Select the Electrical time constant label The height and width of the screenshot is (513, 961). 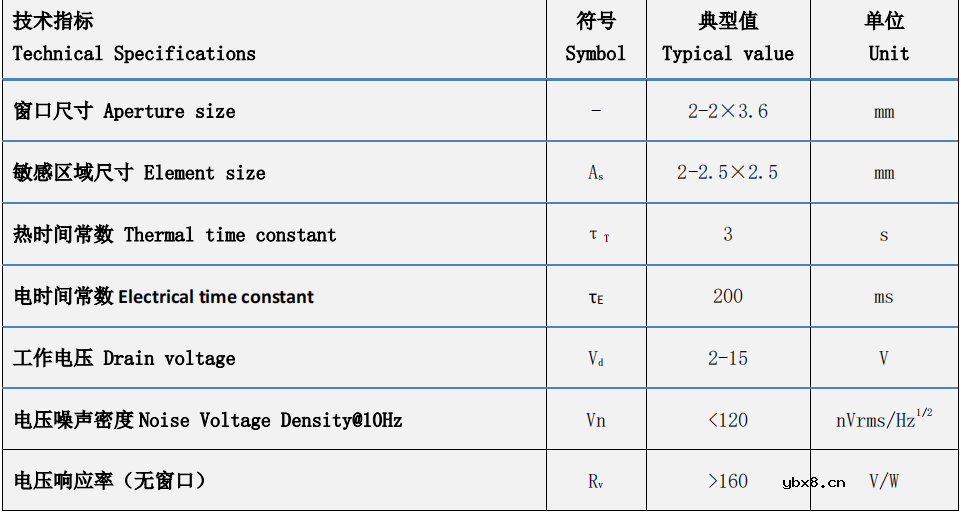(x=164, y=297)
